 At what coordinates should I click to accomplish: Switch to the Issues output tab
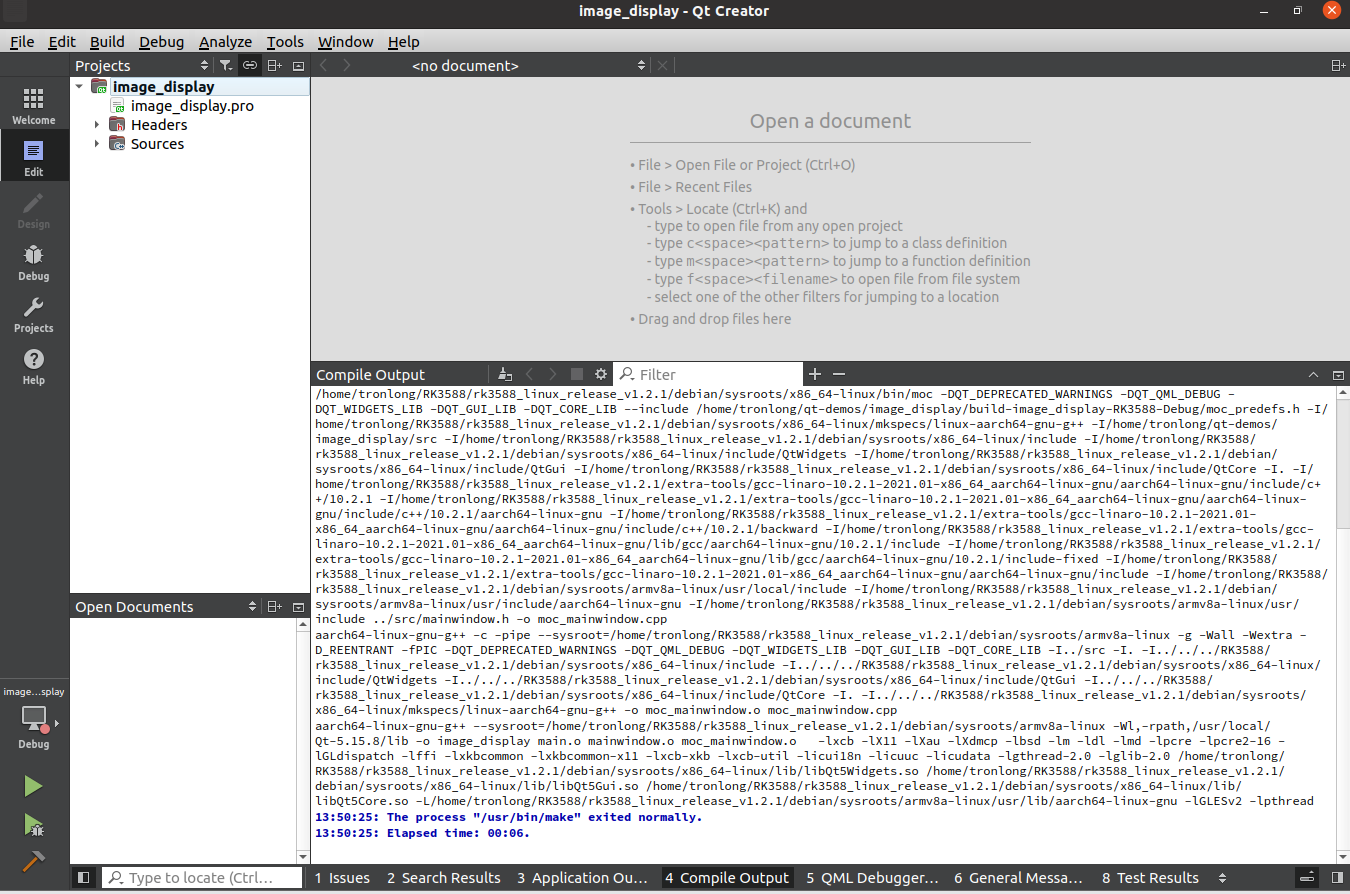pyautogui.click(x=342, y=878)
